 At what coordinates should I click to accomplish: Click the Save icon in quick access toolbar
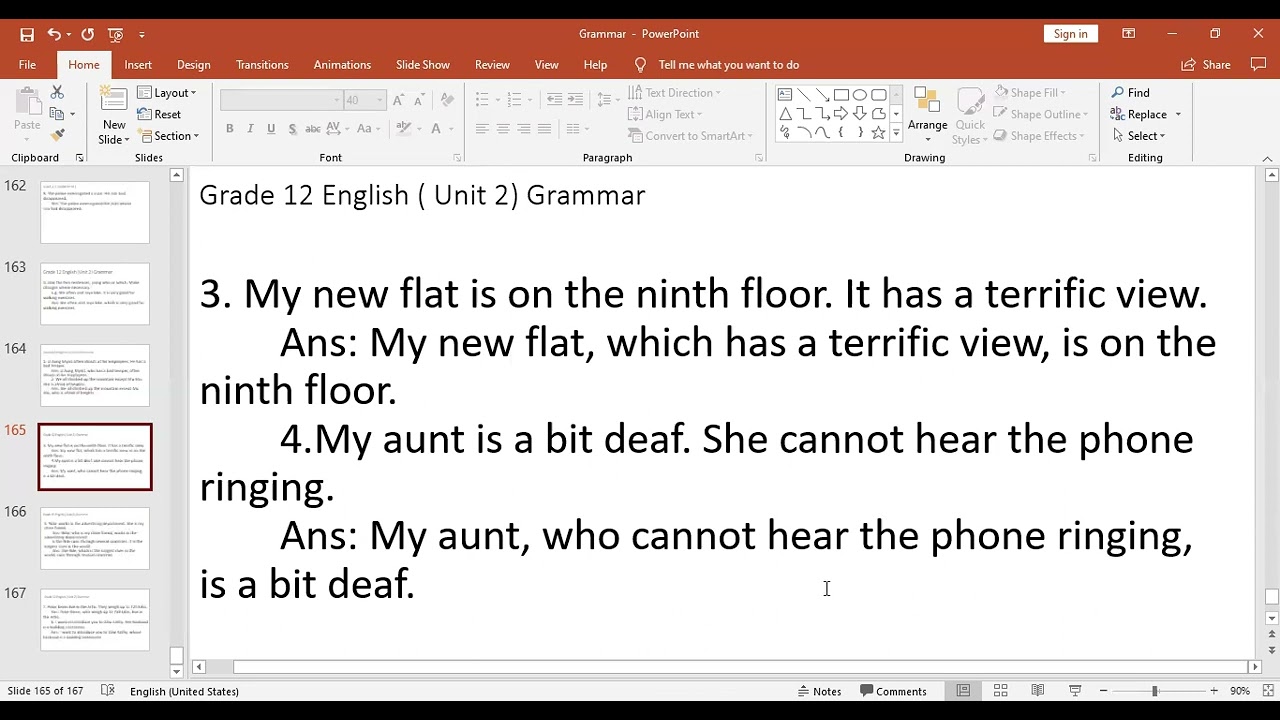pyautogui.click(x=27, y=34)
